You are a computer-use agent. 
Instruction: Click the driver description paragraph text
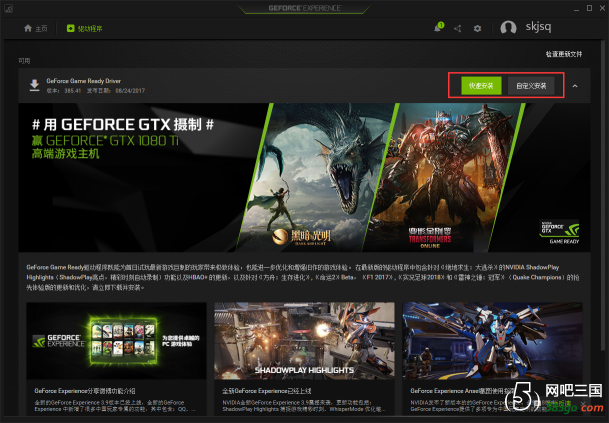coord(303,277)
